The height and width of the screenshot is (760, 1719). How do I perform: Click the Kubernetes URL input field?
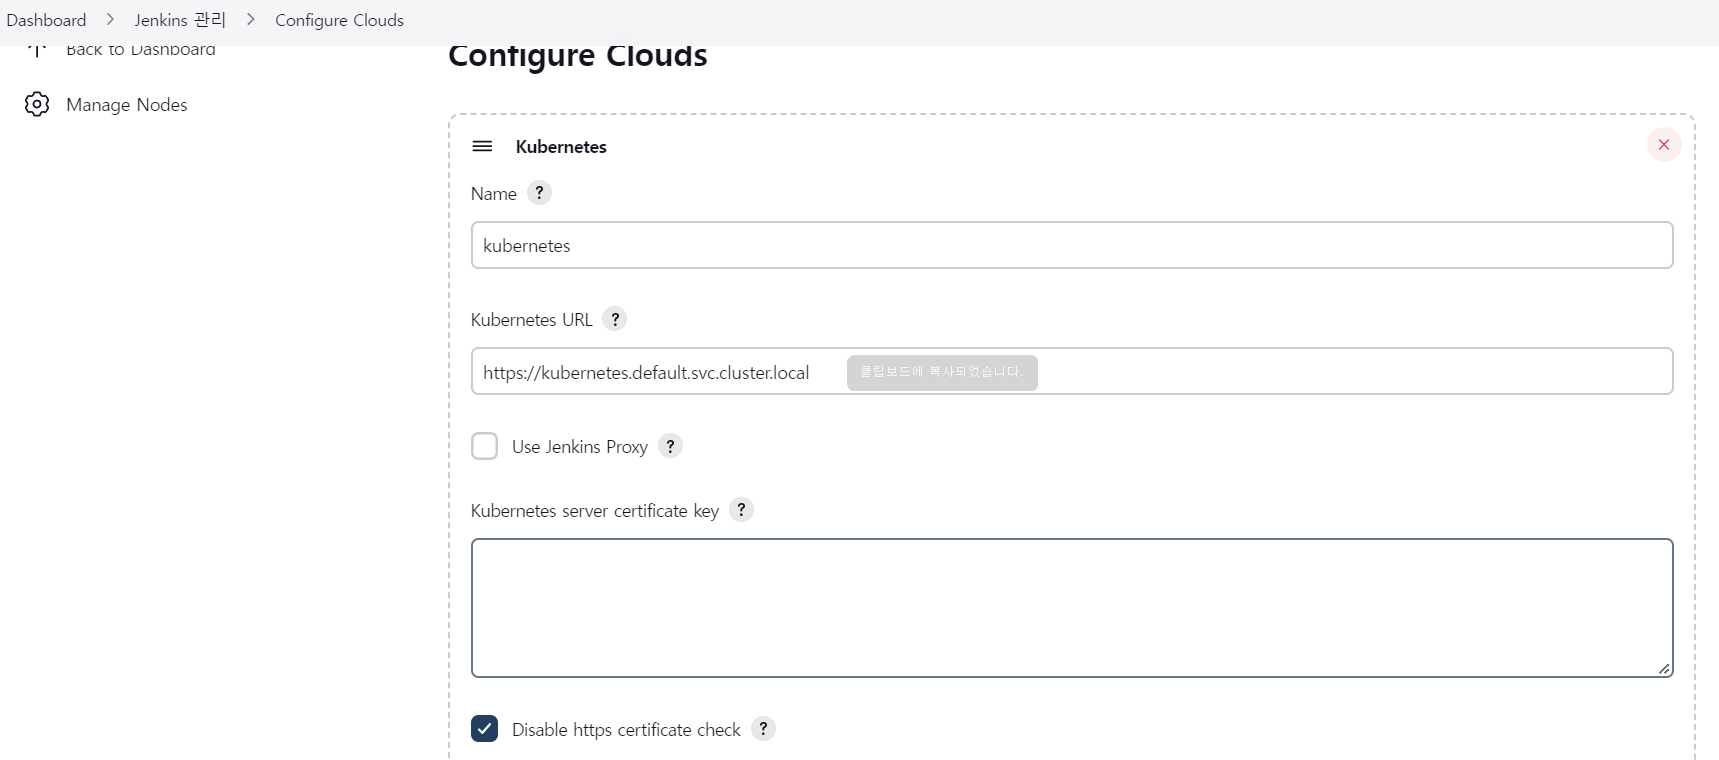tap(1072, 371)
